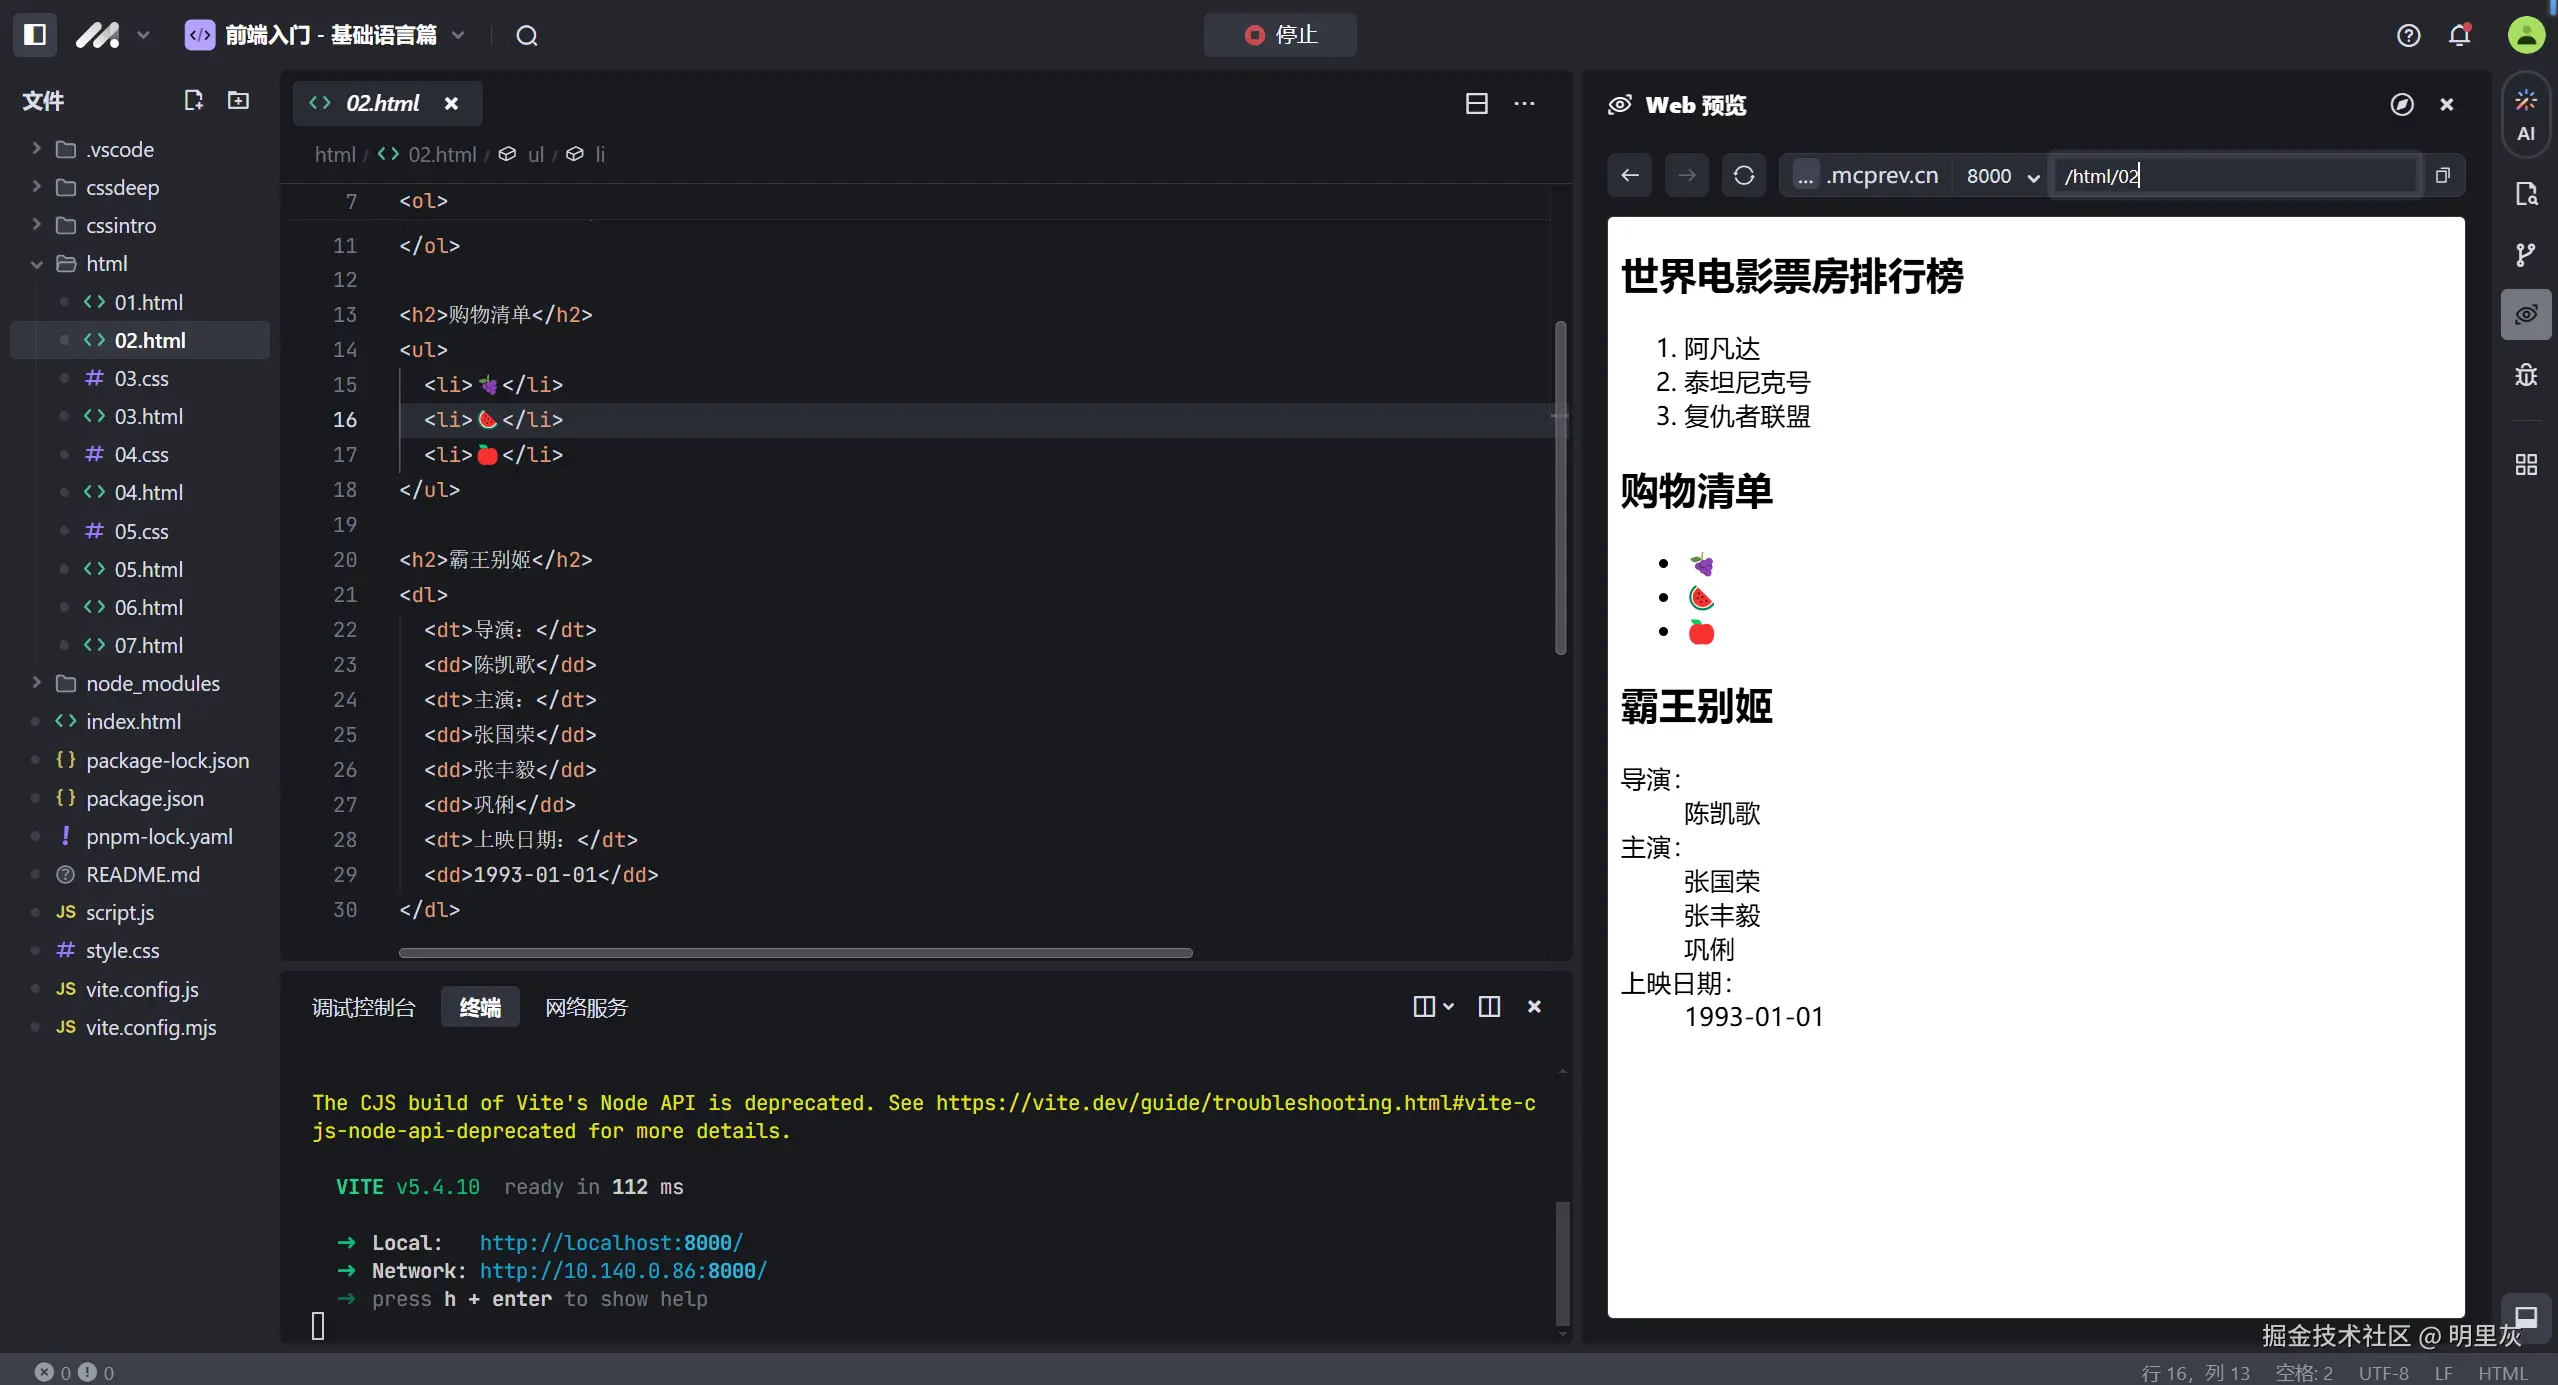The width and height of the screenshot is (2558, 1385).
Task: Switch to the 调试控制台 tab
Action: (x=363, y=1007)
